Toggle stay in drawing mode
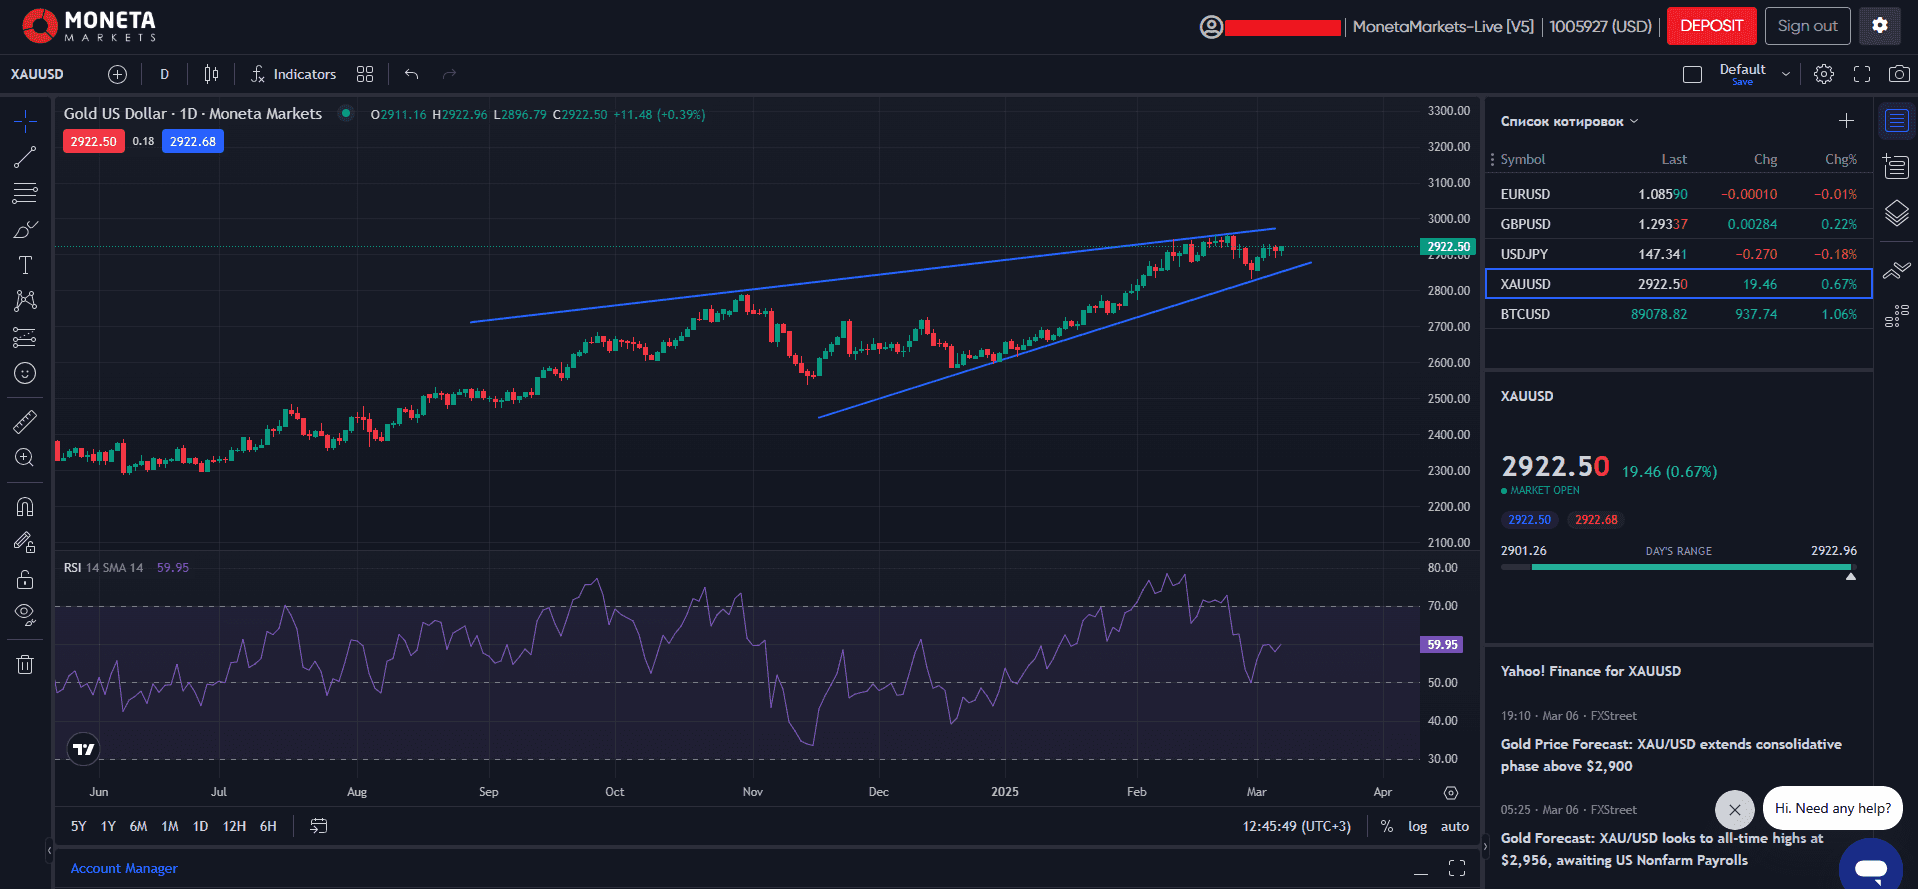1918x889 pixels. point(25,543)
